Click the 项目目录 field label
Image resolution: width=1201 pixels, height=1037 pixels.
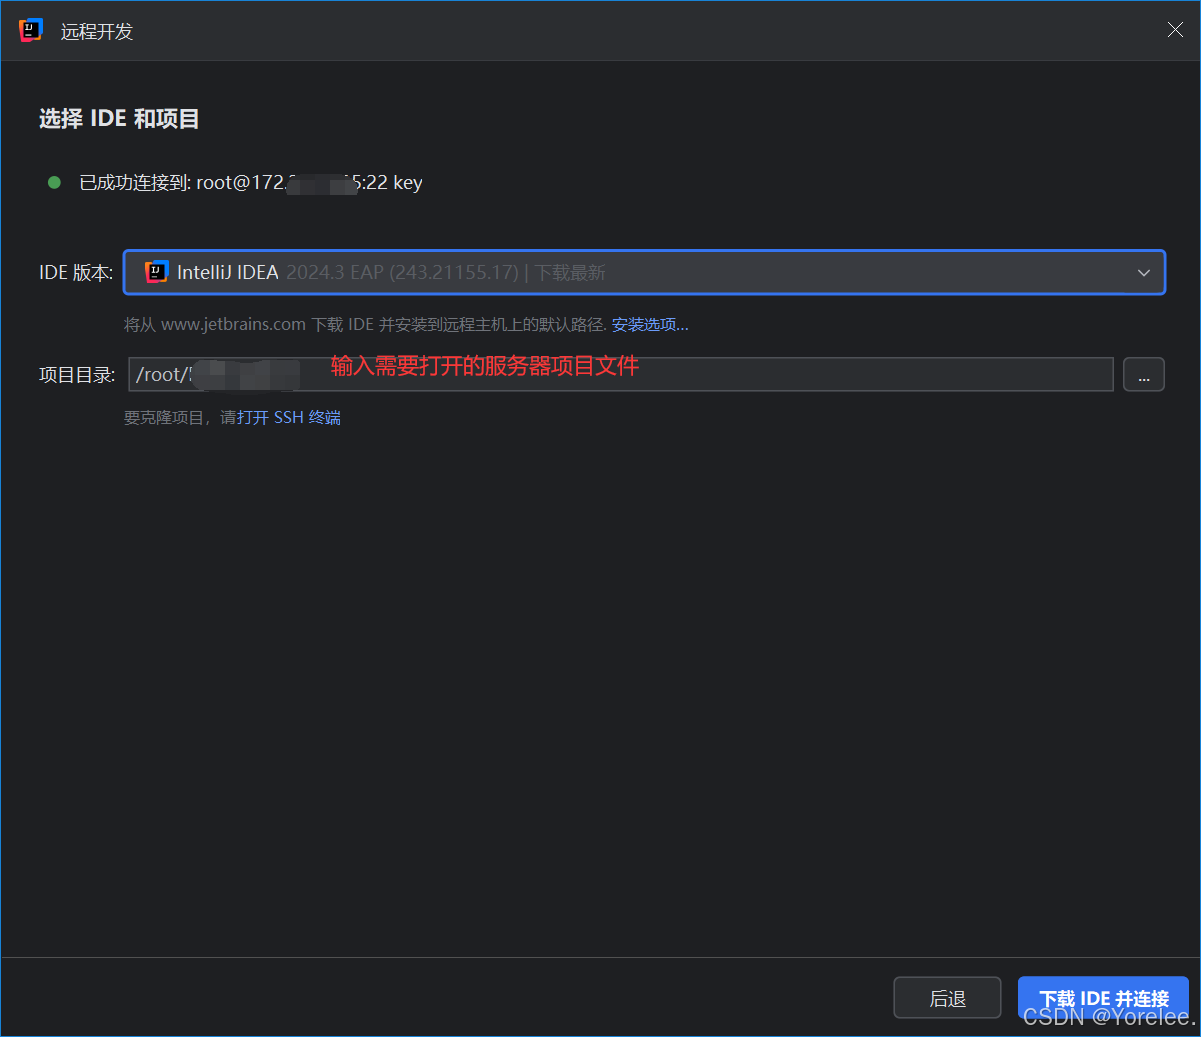tap(76, 374)
